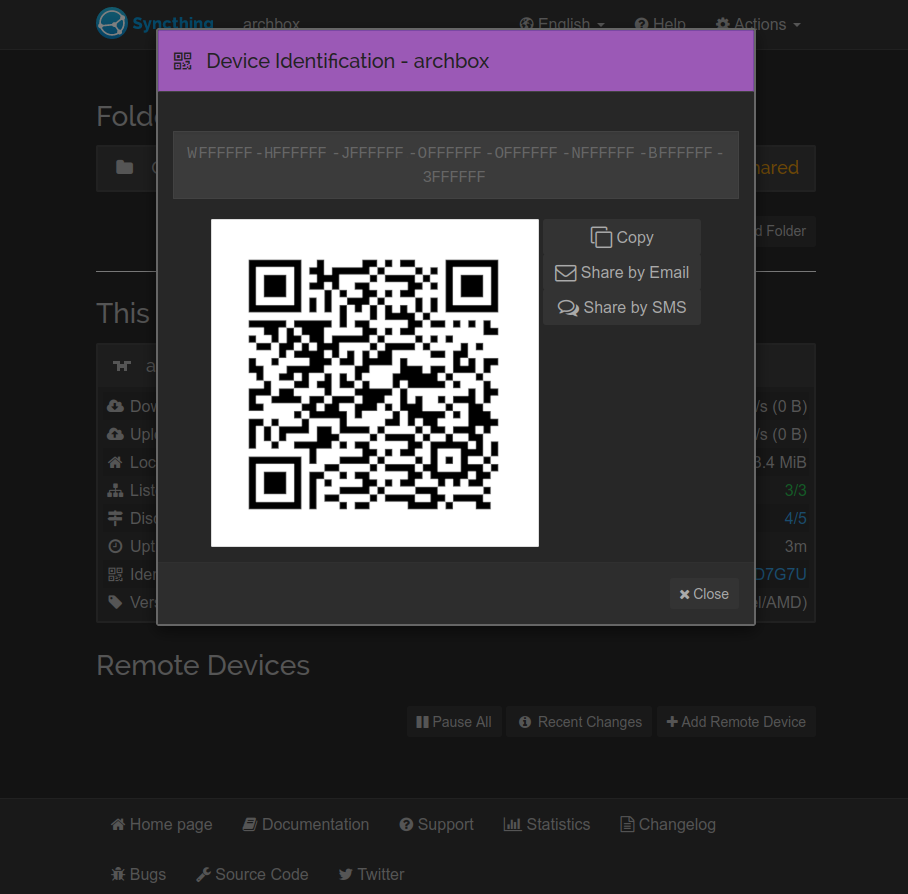Click the device QR code image

[374, 382]
